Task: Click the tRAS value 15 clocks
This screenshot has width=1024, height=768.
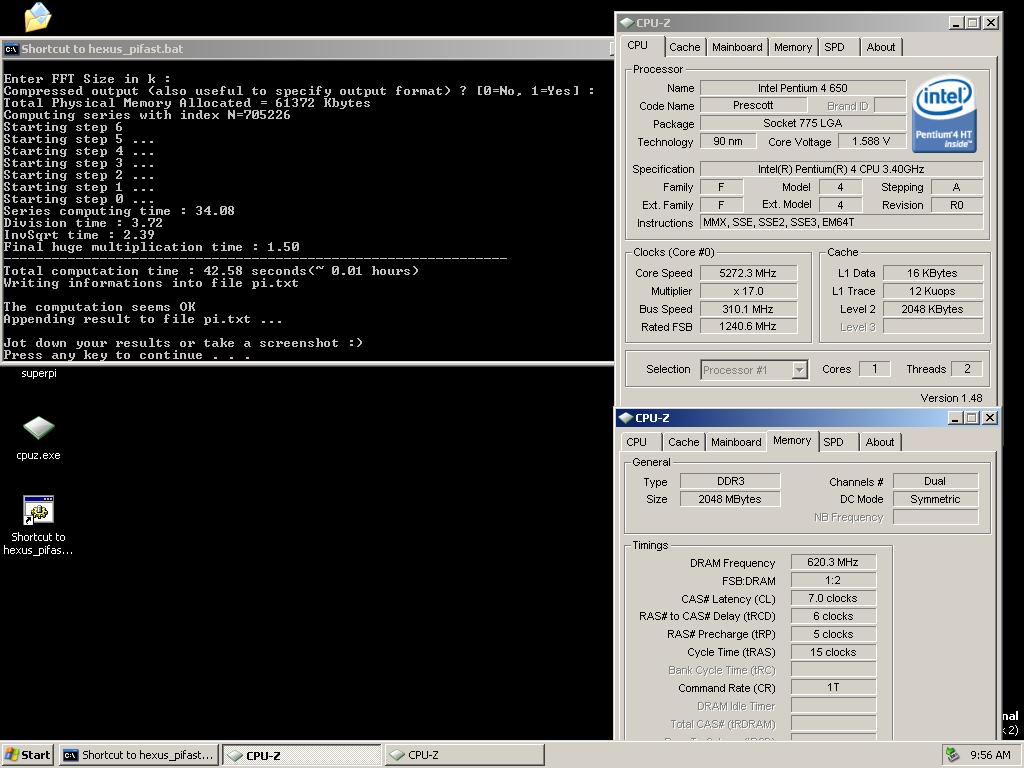Action: pos(833,652)
